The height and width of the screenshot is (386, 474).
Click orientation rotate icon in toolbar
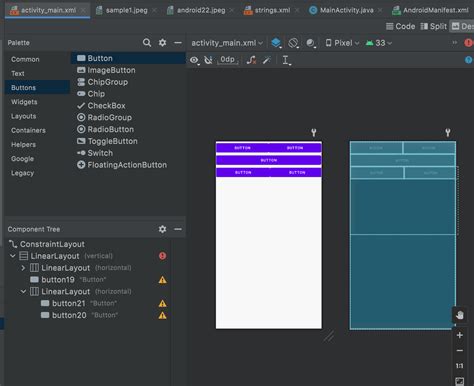293,43
